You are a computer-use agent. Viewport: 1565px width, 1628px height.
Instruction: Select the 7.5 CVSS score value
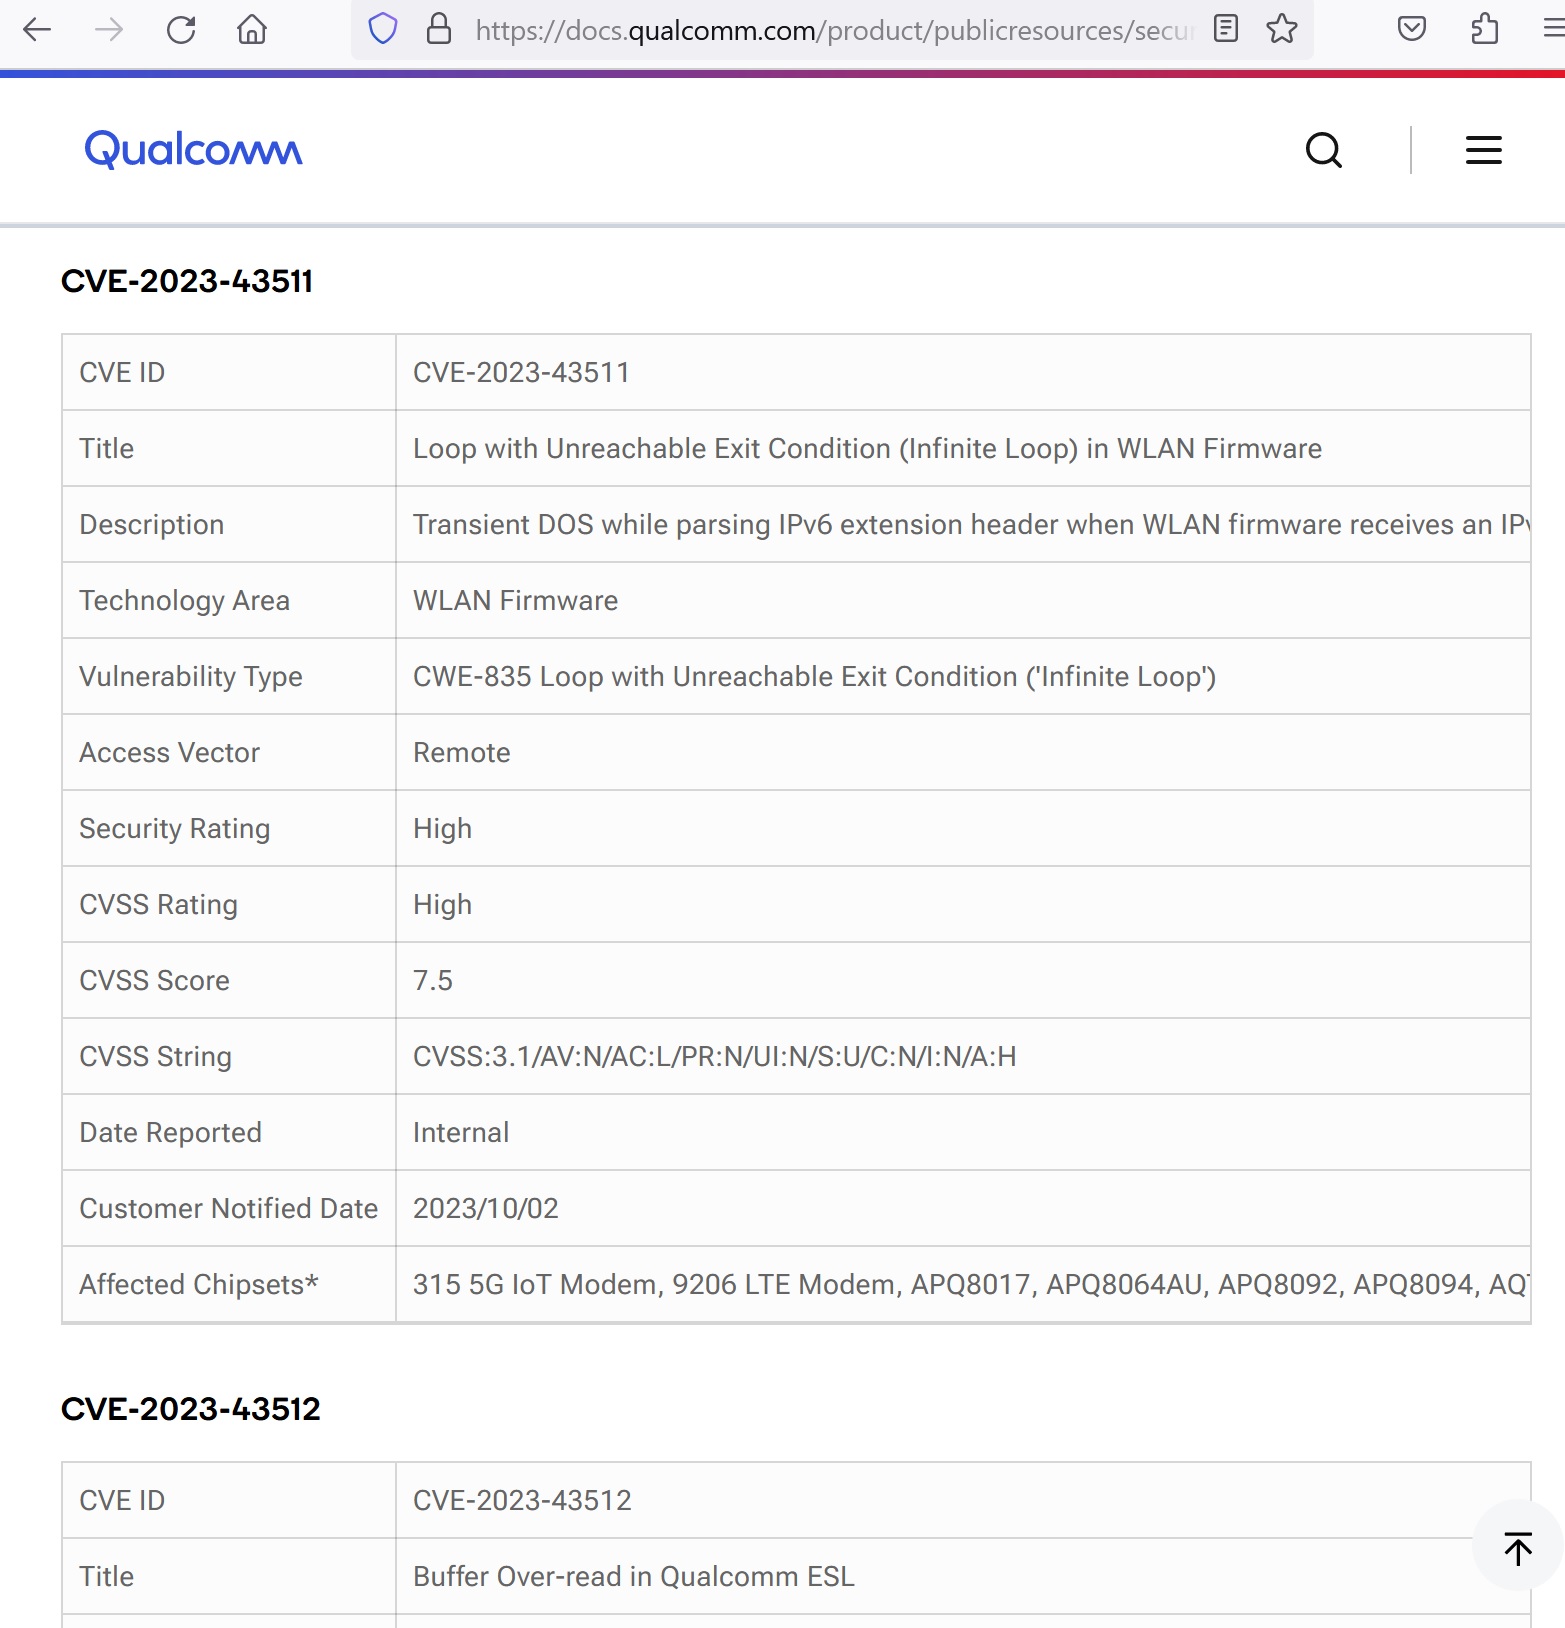(x=432, y=980)
